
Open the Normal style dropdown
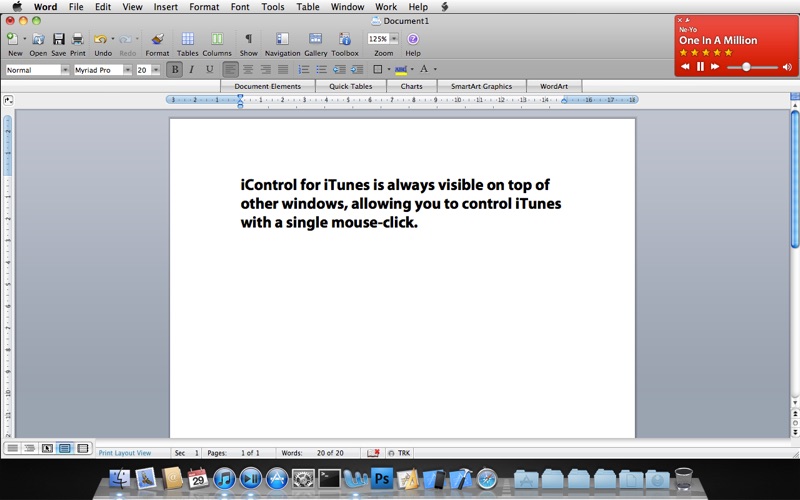38,70
